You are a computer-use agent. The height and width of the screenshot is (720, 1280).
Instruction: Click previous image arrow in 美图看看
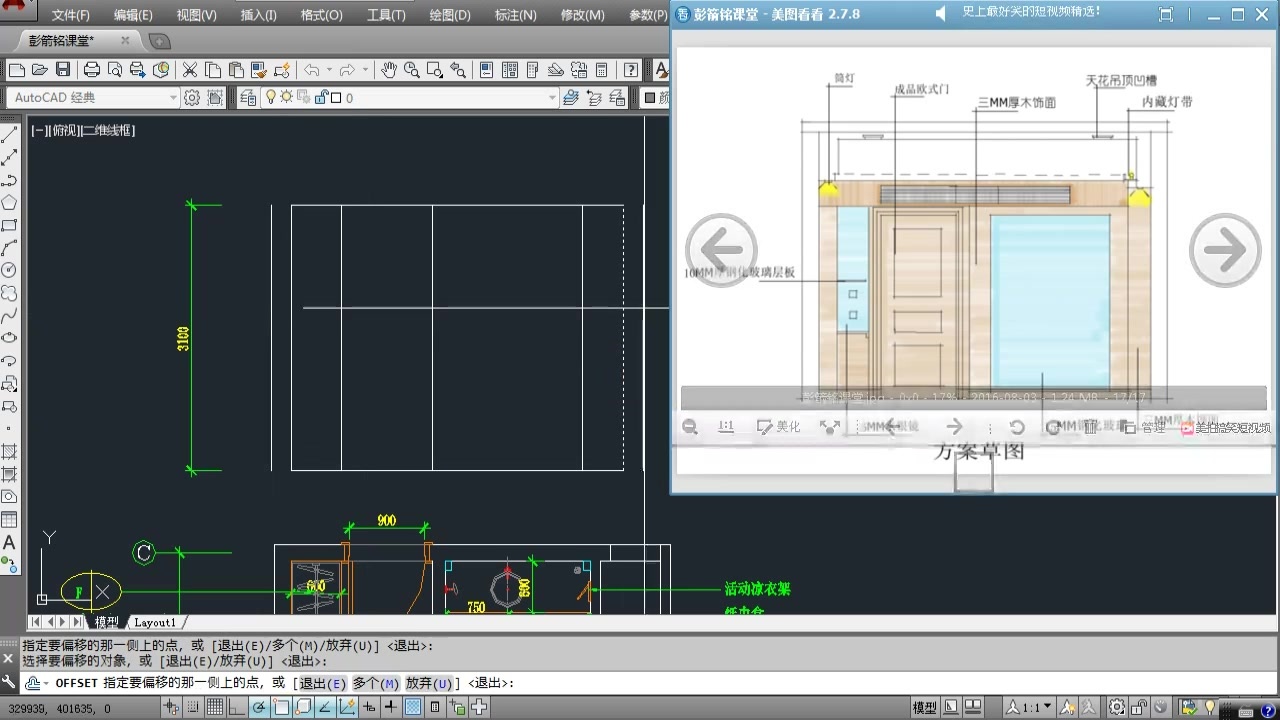[x=721, y=250]
